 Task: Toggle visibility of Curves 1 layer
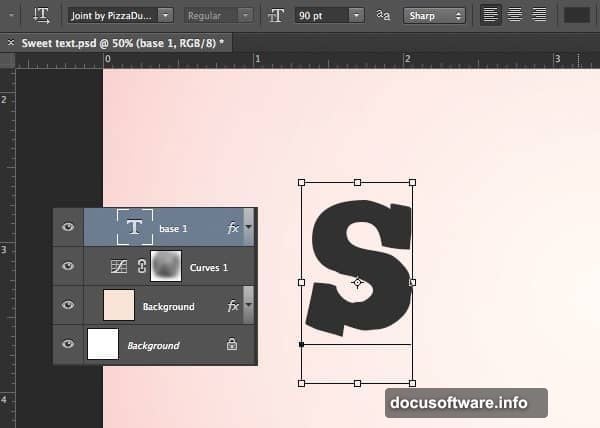click(x=68, y=267)
